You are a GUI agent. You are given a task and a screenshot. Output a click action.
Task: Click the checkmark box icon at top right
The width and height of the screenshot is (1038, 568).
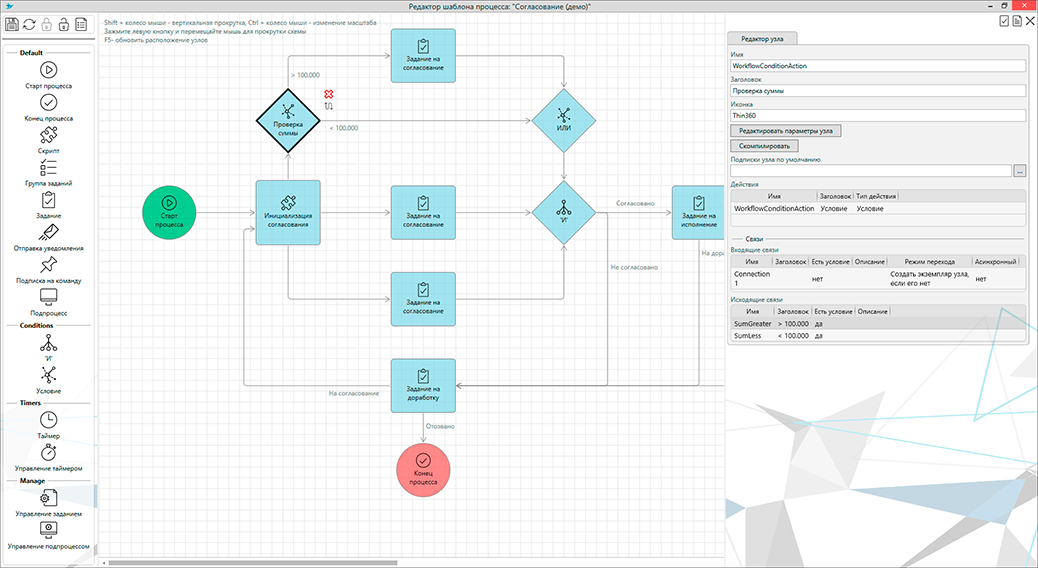pyautogui.click(x=1003, y=21)
